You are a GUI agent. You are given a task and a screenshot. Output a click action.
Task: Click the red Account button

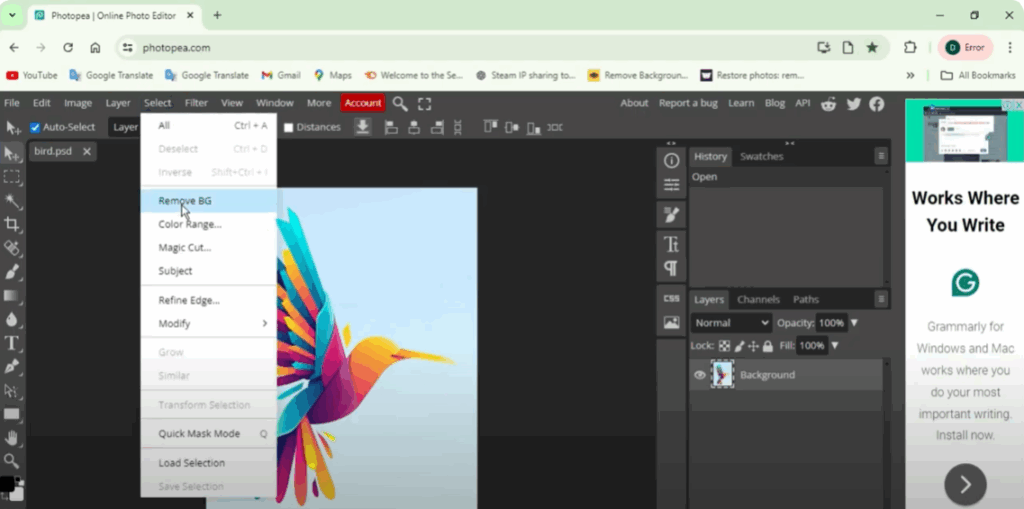[362, 103]
